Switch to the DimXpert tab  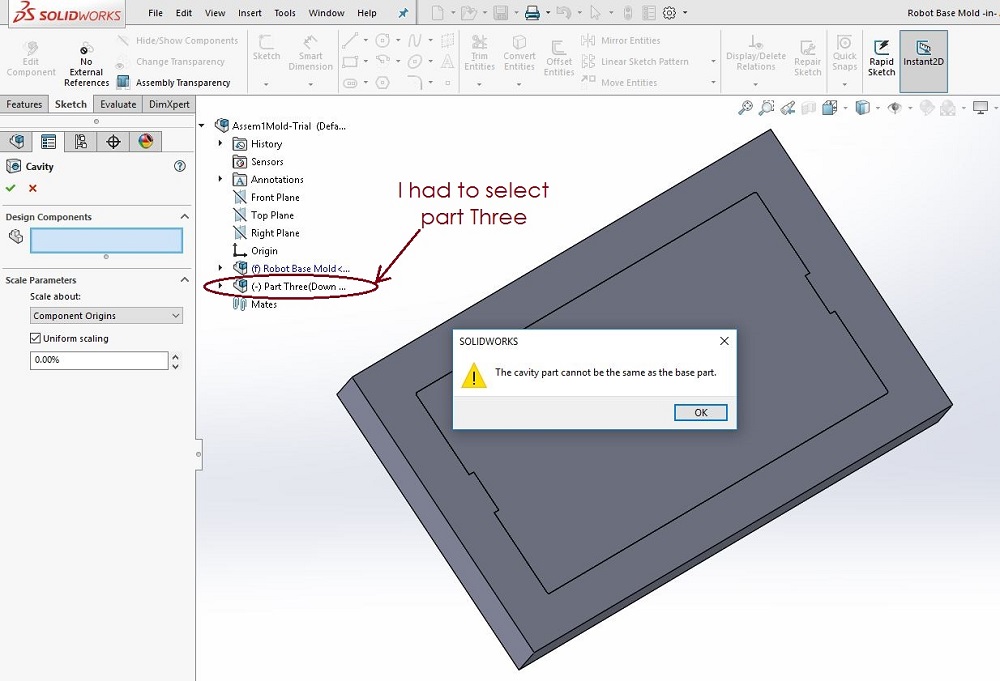pos(169,104)
